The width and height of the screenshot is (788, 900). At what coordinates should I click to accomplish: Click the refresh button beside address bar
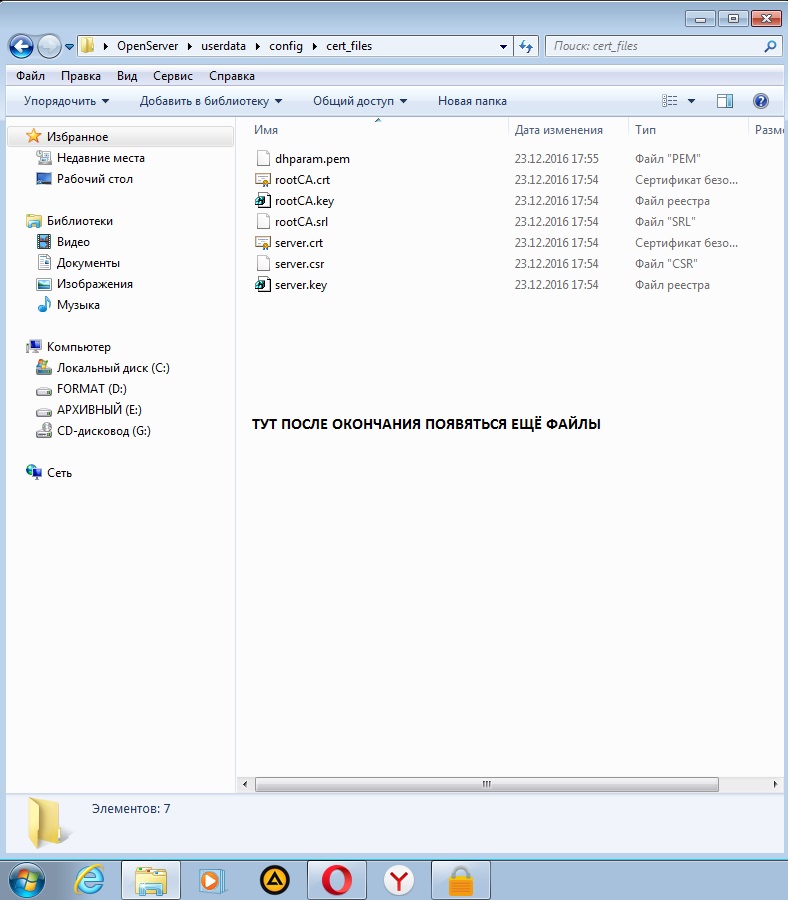click(x=528, y=46)
